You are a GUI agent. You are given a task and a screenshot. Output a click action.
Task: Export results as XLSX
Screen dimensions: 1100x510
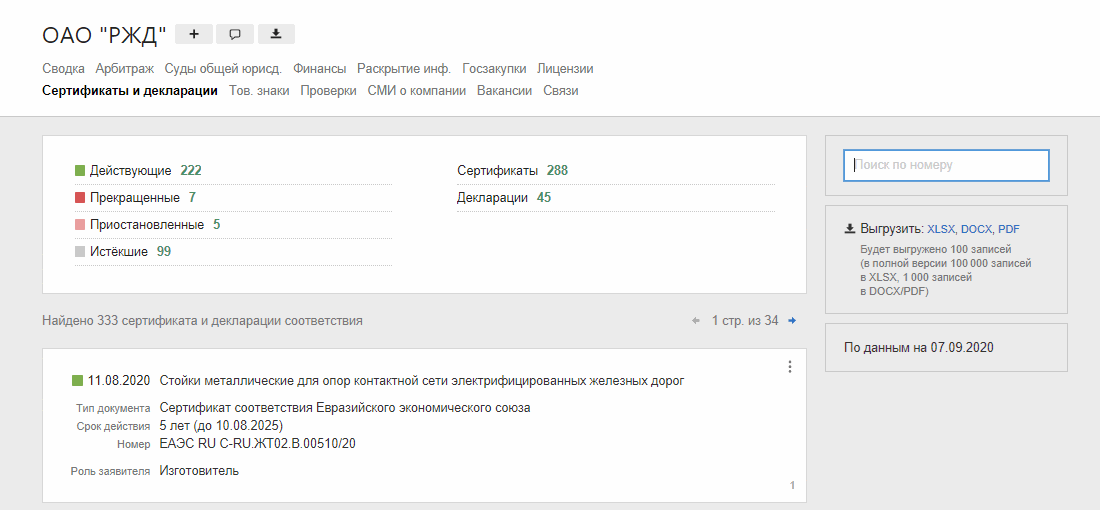(940, 229)
